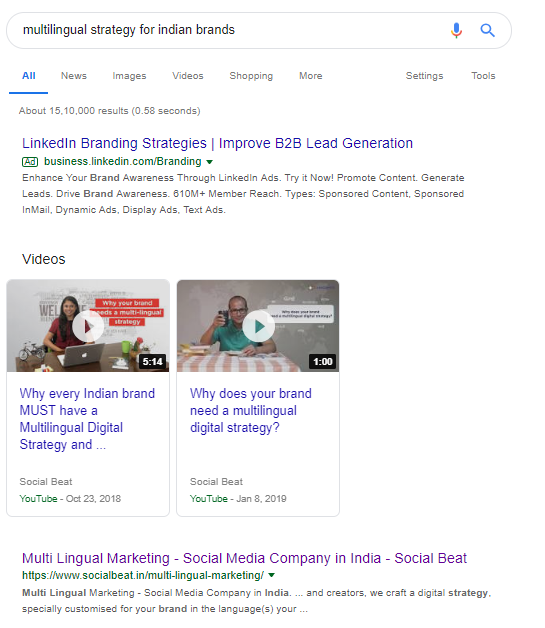Screen dimensions: 545x628
Task: Click the 'About 15,10,000 results' text
Action: [x=110, y=111]
